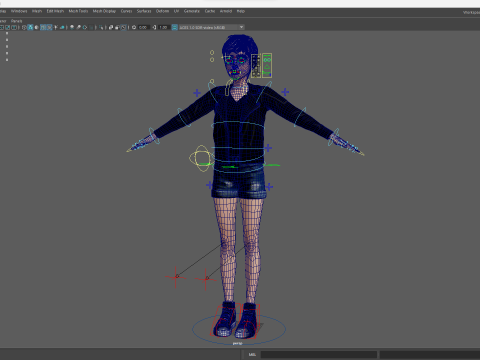Open the Mesh menu
The height and width of the screenshot is (360, 480).
[x=37, y=11]
